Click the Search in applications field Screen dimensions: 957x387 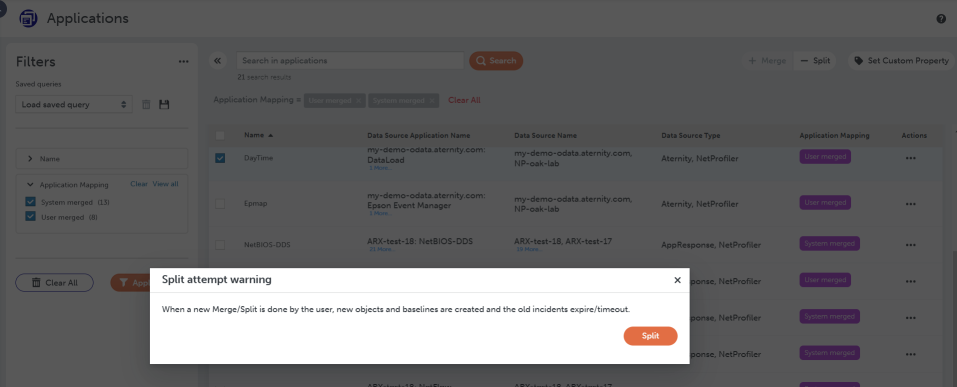click(350, 60)
